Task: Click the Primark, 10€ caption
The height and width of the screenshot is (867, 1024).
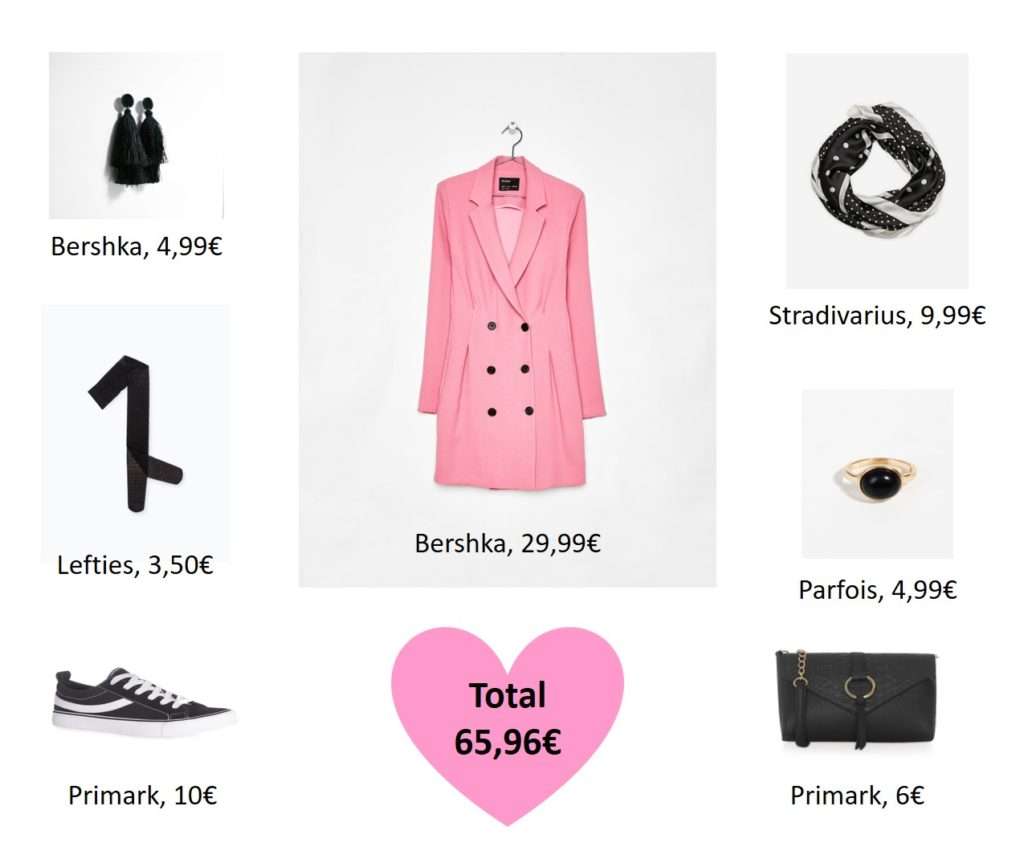Action: pyautogui.click(x=142, y=796)
